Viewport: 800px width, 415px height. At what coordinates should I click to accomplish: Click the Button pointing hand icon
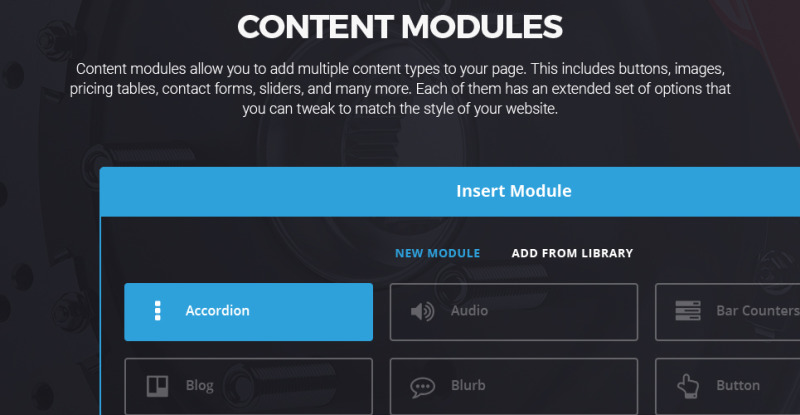coord(688,386)
